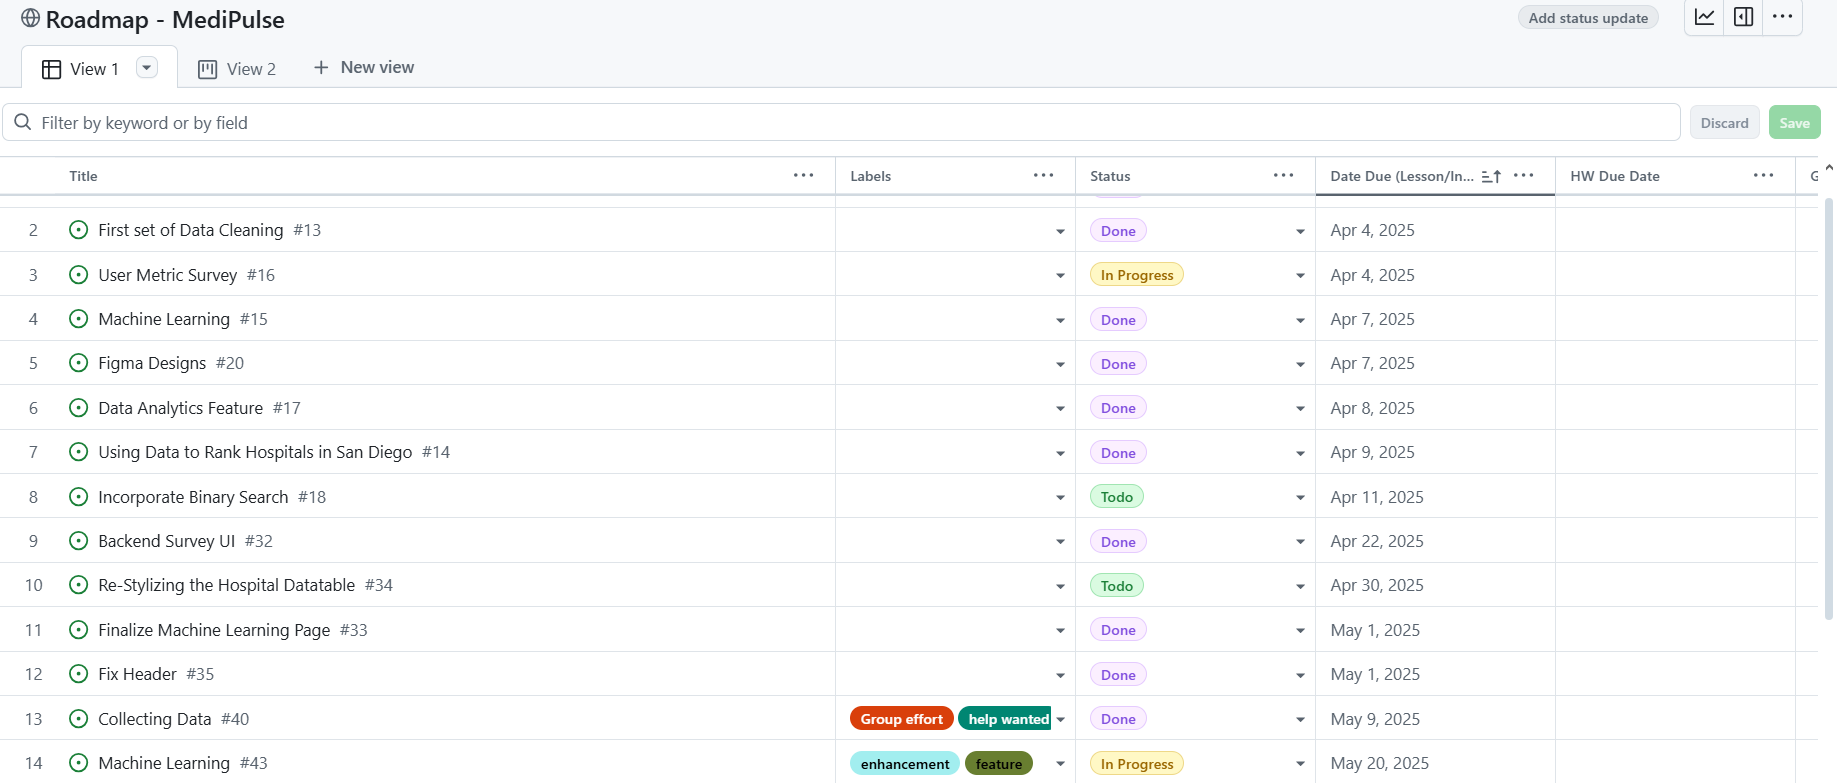Select row number 11

point(33,630)
